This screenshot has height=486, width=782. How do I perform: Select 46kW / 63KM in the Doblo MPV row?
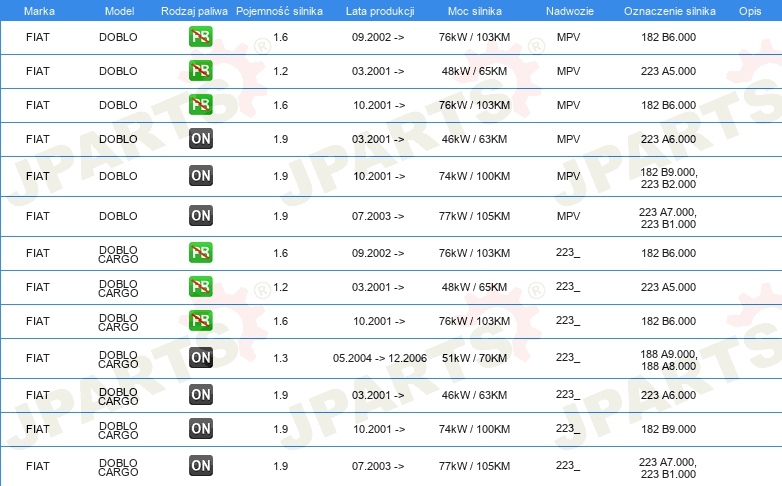(474, 139)
